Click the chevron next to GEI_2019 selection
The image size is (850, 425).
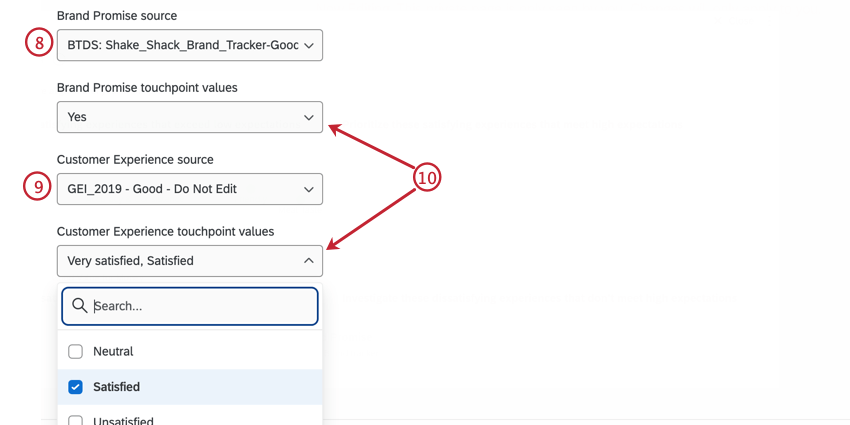[308, 189]
